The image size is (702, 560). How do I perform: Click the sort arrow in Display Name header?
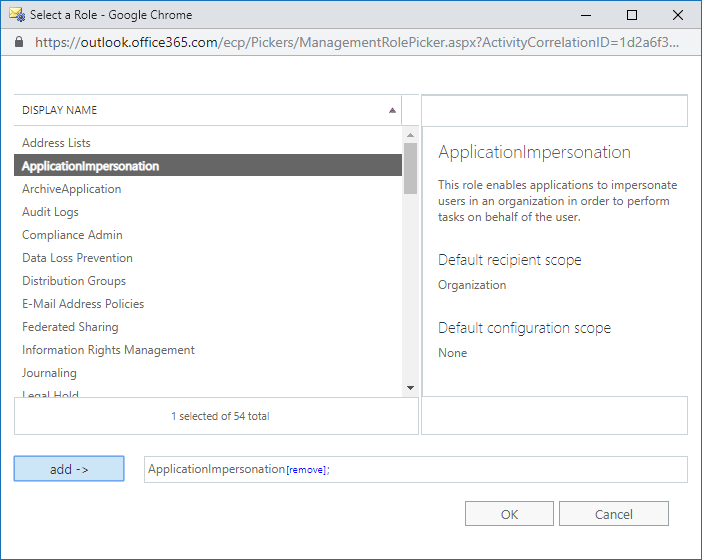[392, 111]
